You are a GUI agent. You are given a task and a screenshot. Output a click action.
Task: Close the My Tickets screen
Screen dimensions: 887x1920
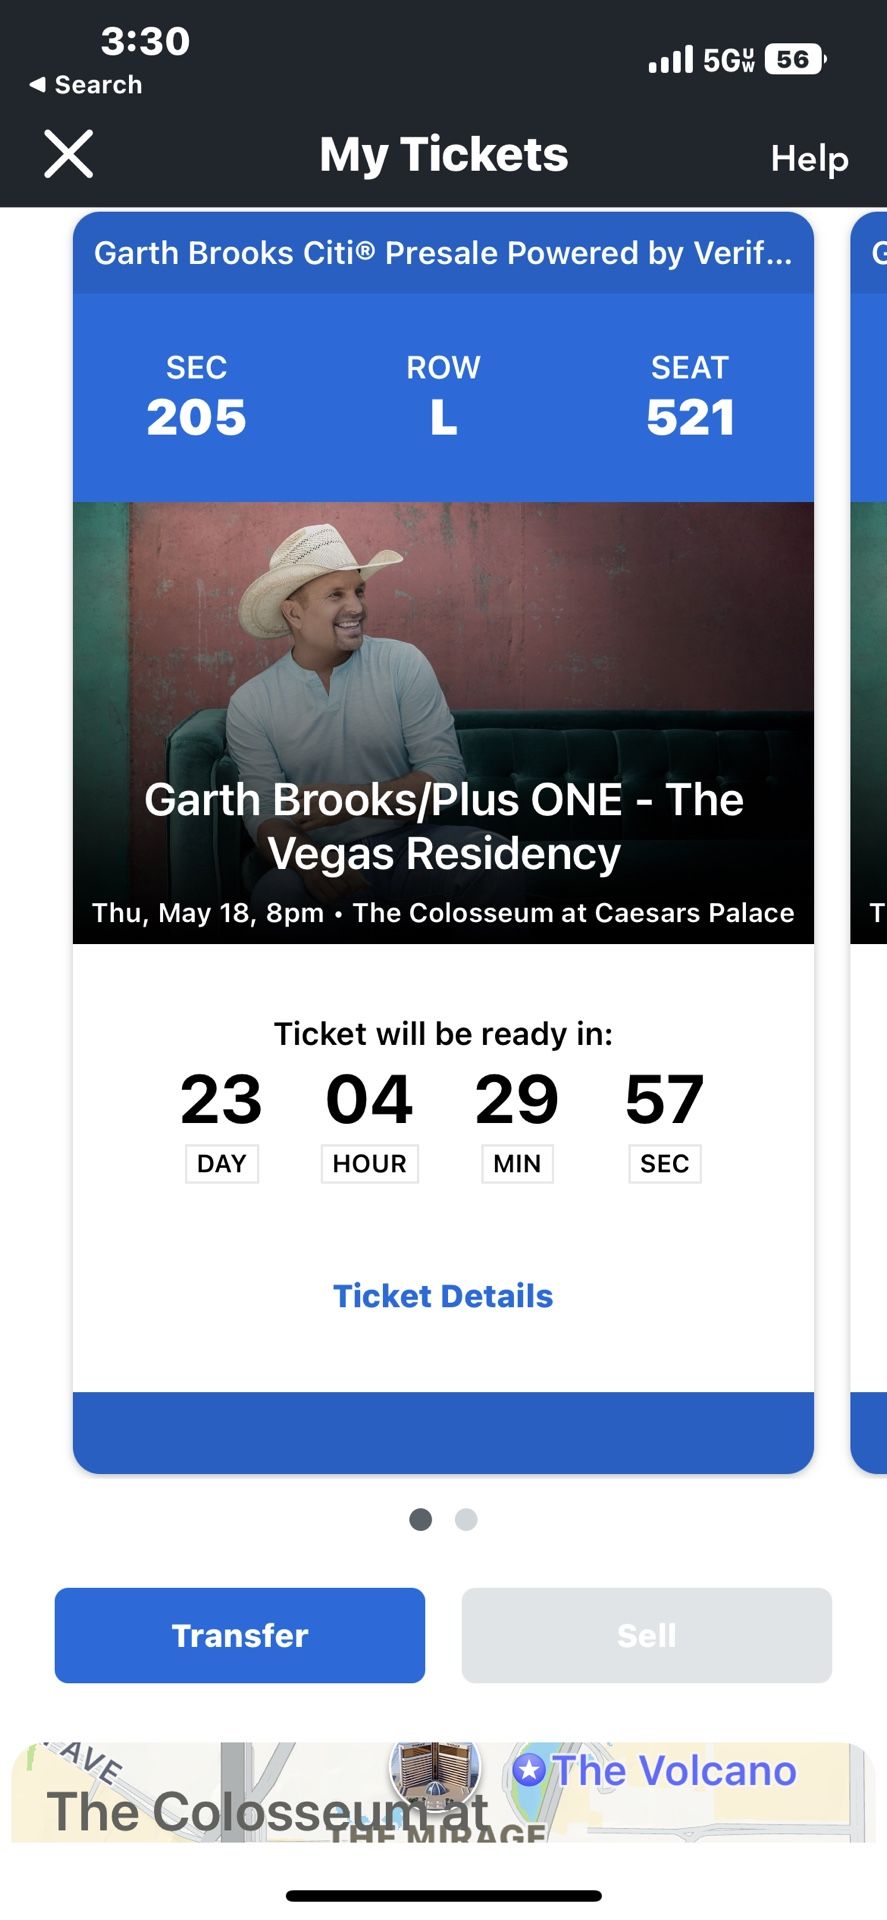pyautogui.click(x=68, y=155)
